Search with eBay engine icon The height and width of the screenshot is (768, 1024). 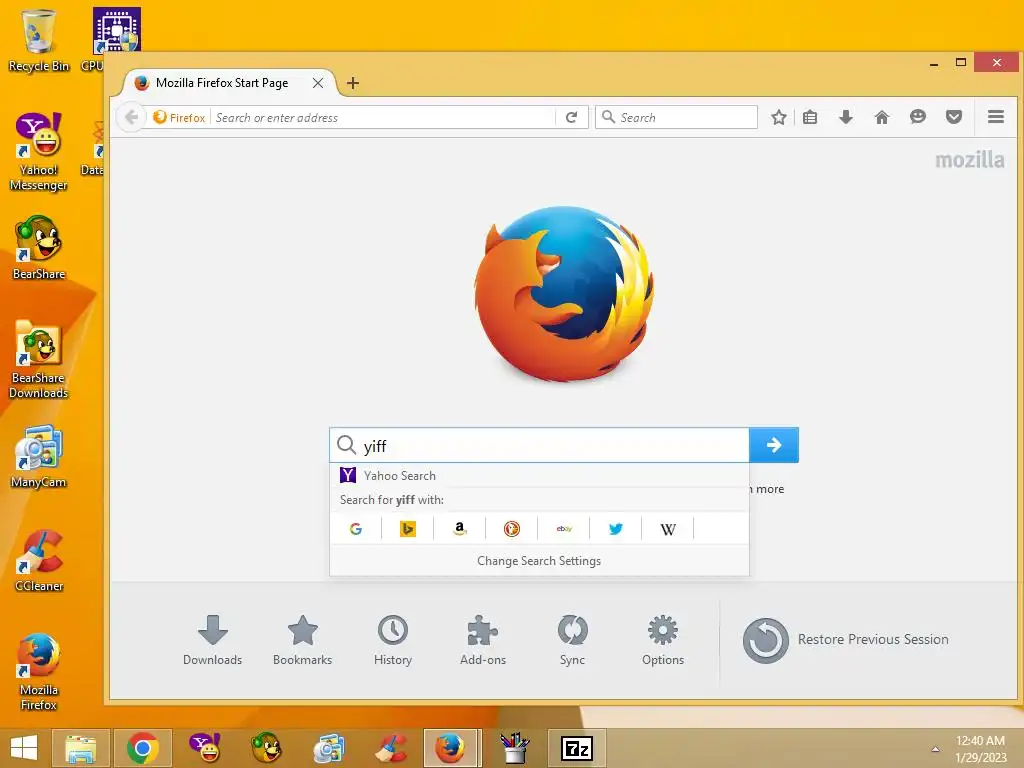(x=564, y=529)
